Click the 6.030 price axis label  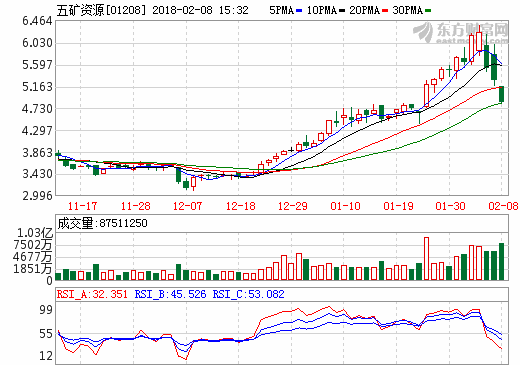[x=37, y=43]
